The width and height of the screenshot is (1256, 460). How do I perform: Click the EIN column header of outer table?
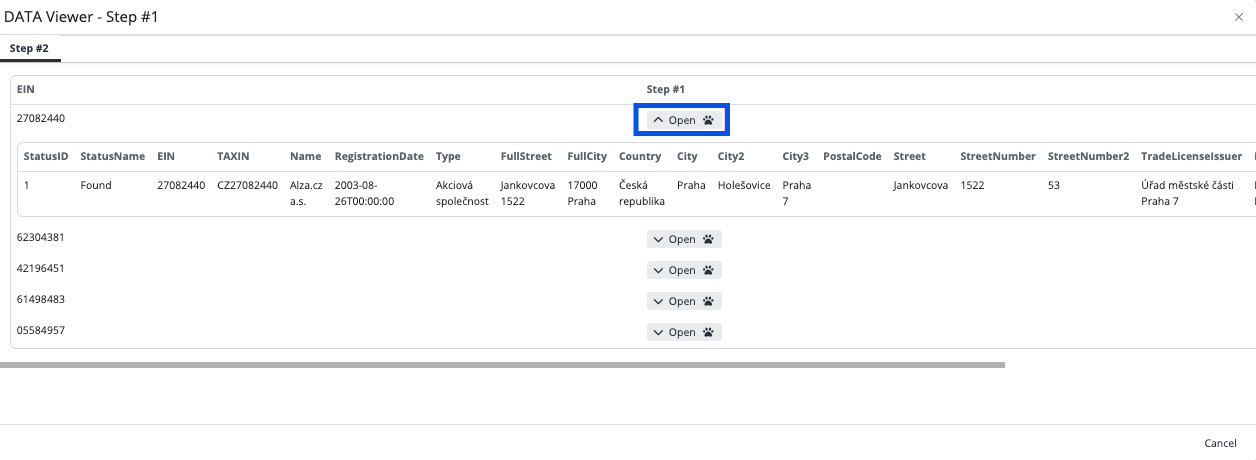point(26,89)
